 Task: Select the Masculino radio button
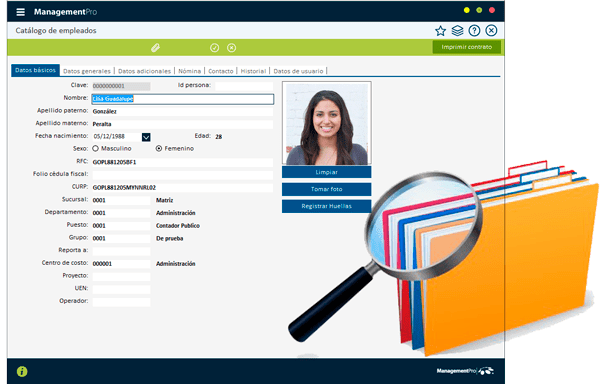(x=95, y=148)
